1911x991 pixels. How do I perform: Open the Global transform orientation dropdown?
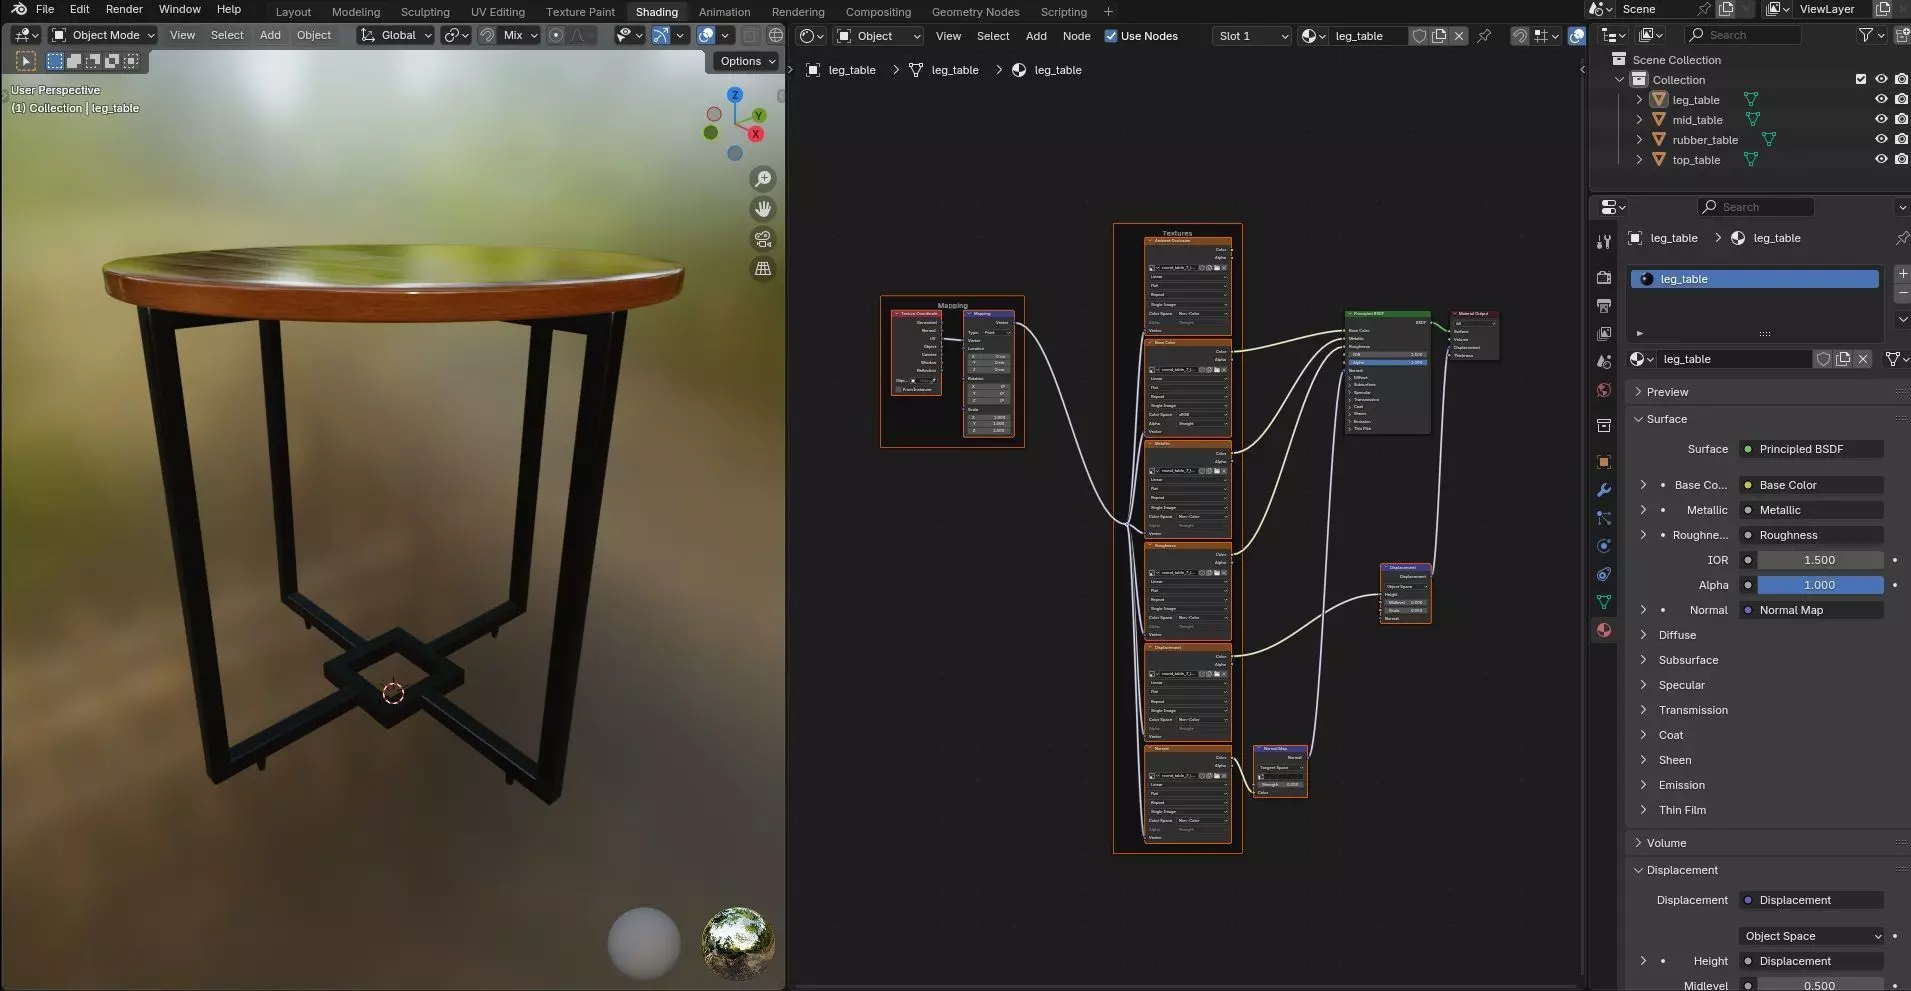tap(396, 35)
